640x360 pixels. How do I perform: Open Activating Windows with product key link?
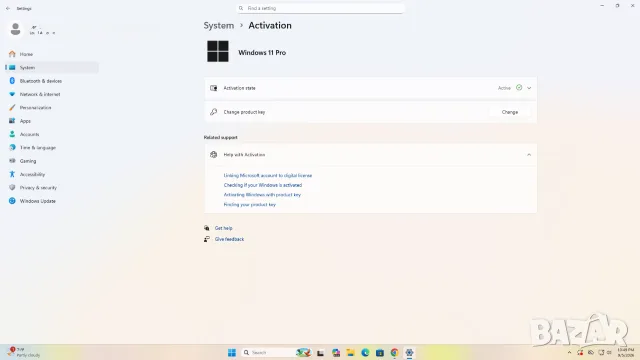262,195
